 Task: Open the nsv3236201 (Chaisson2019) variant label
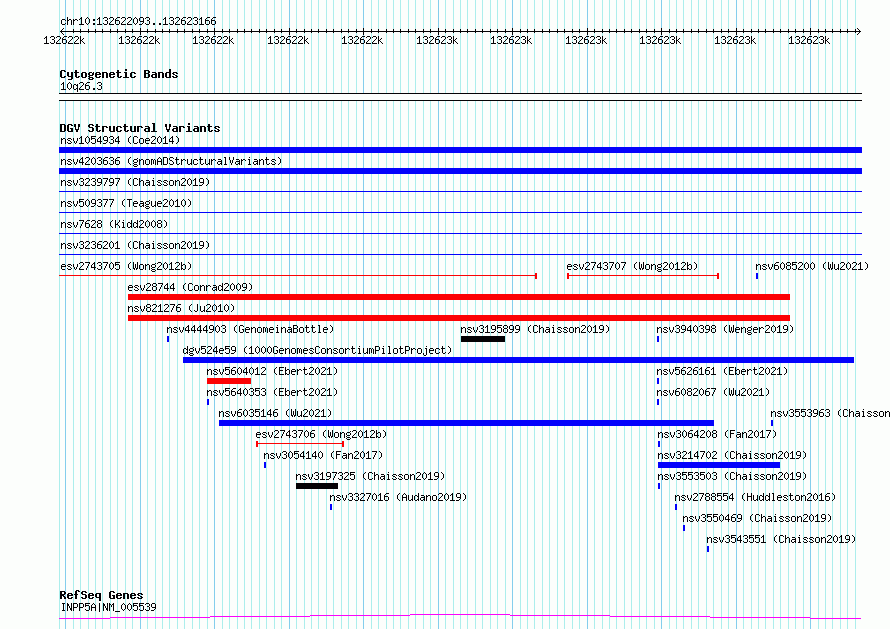[135, 245]
